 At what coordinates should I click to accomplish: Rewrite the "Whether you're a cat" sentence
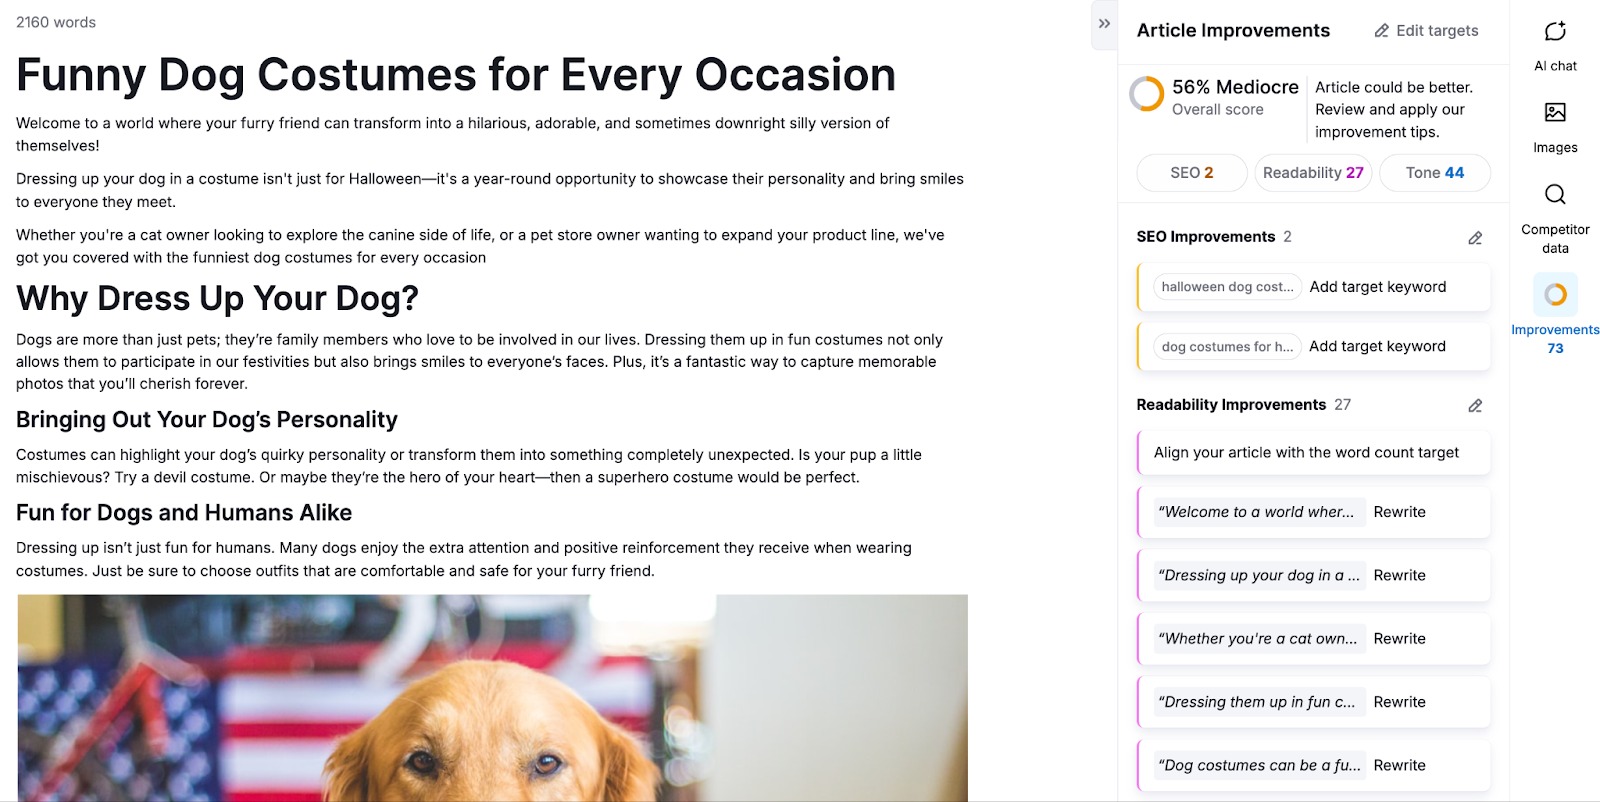coord(1399,639)
